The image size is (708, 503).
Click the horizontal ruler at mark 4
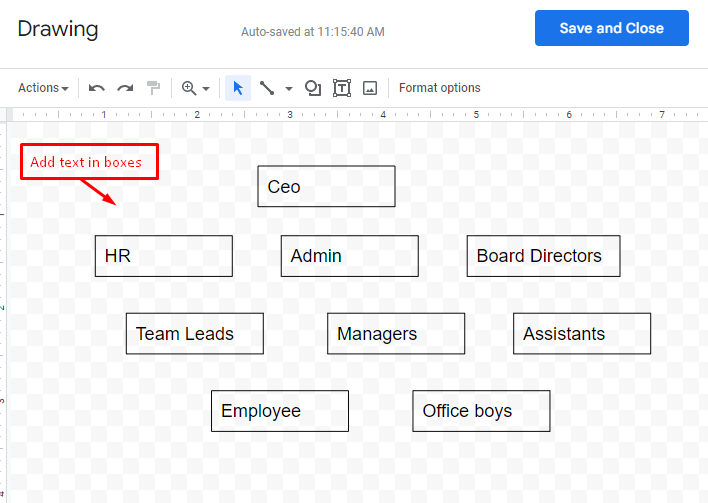coord(383,115)
